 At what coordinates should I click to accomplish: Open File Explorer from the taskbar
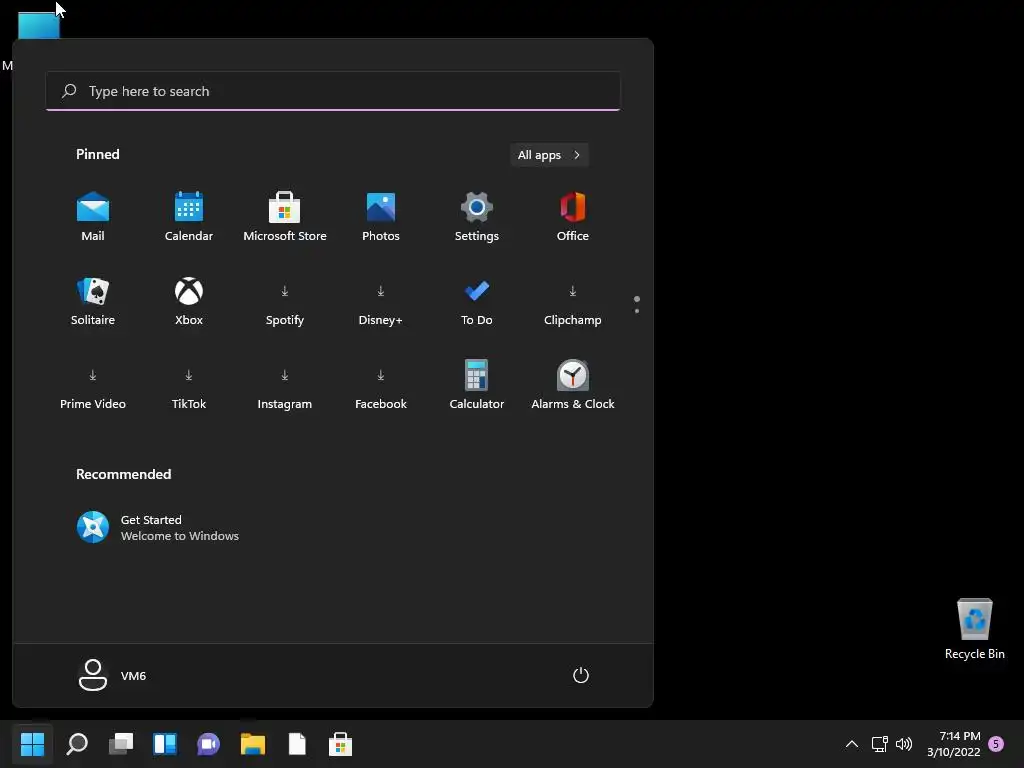click(x=253, y=743)
